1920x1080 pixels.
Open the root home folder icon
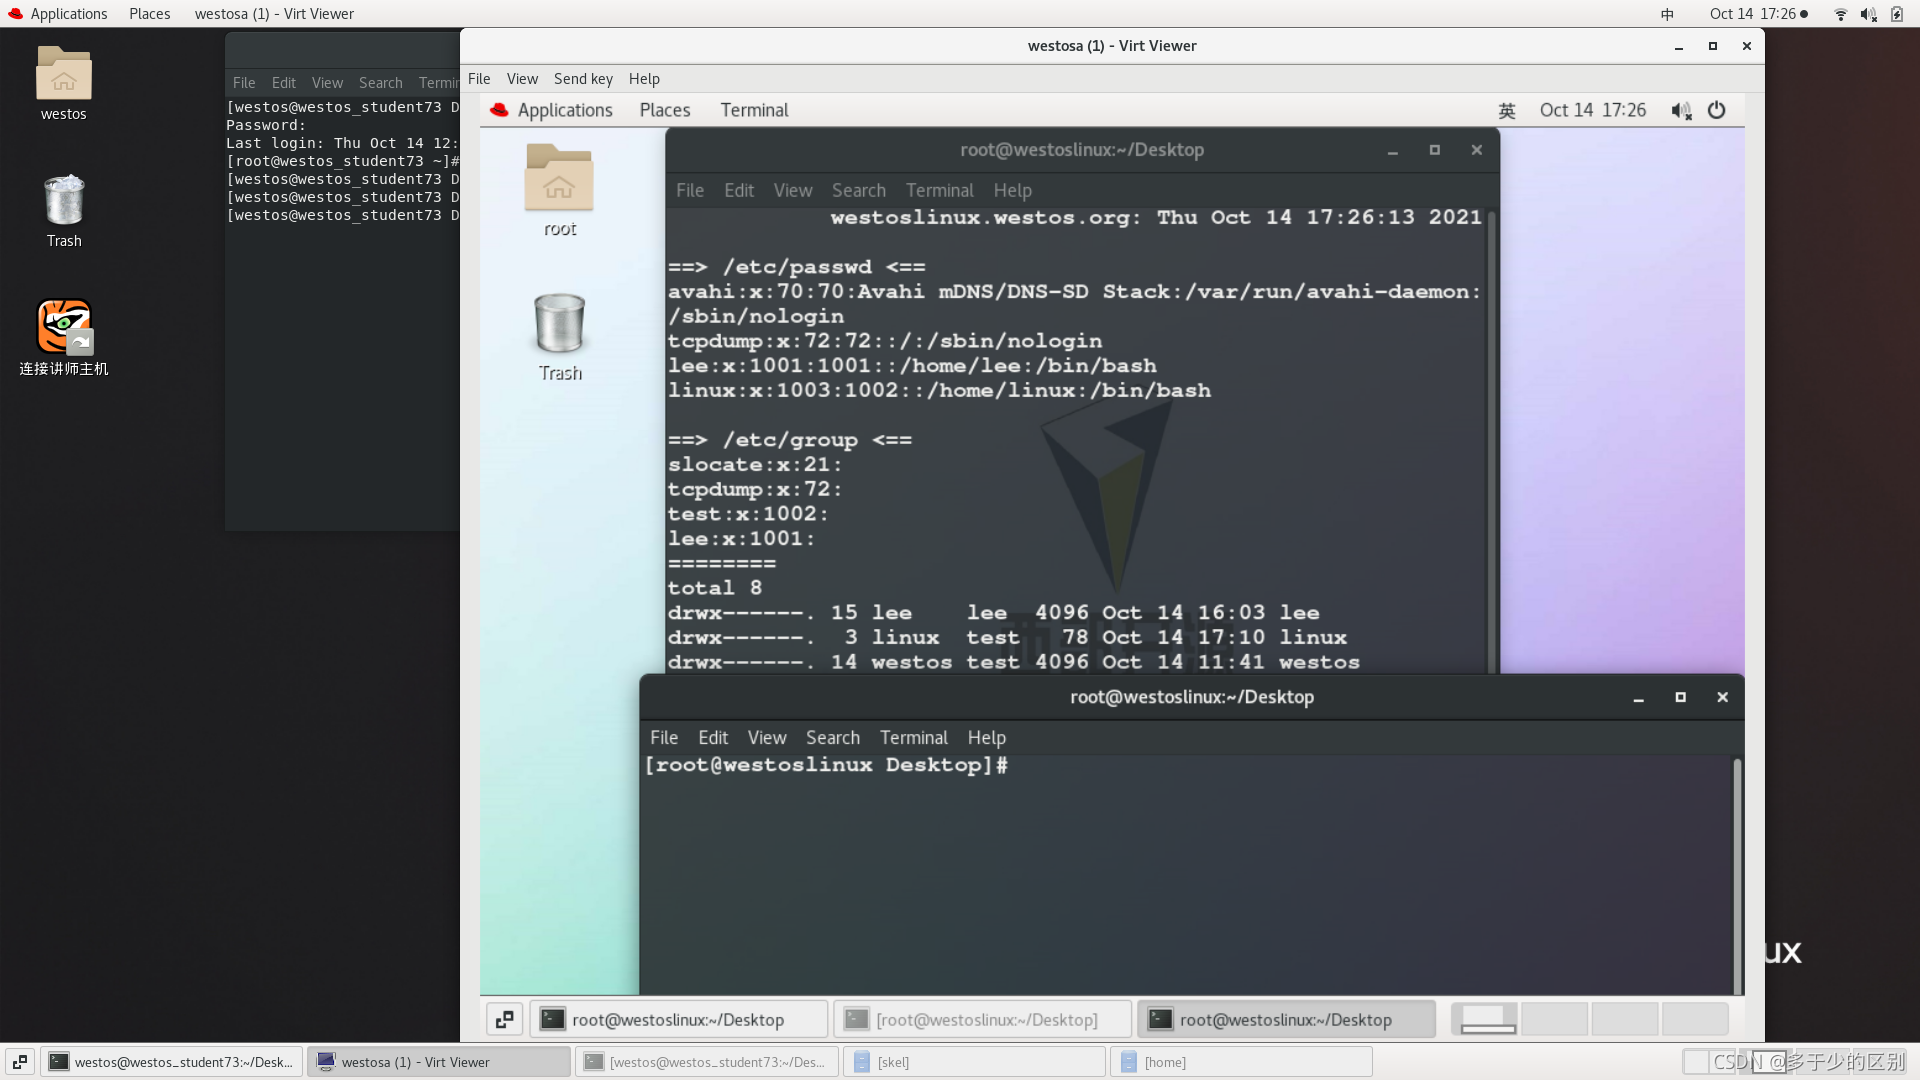coord(559,180)
